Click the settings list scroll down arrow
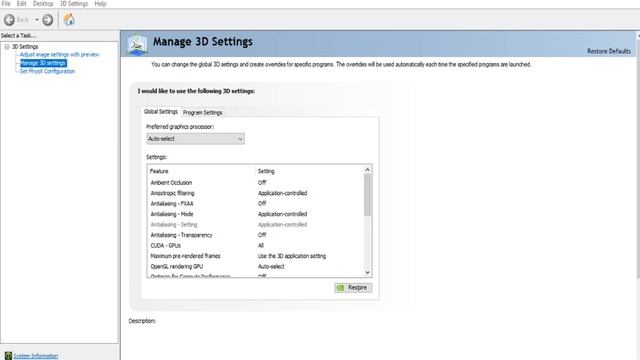640x360 pixels. coord(367,272)
